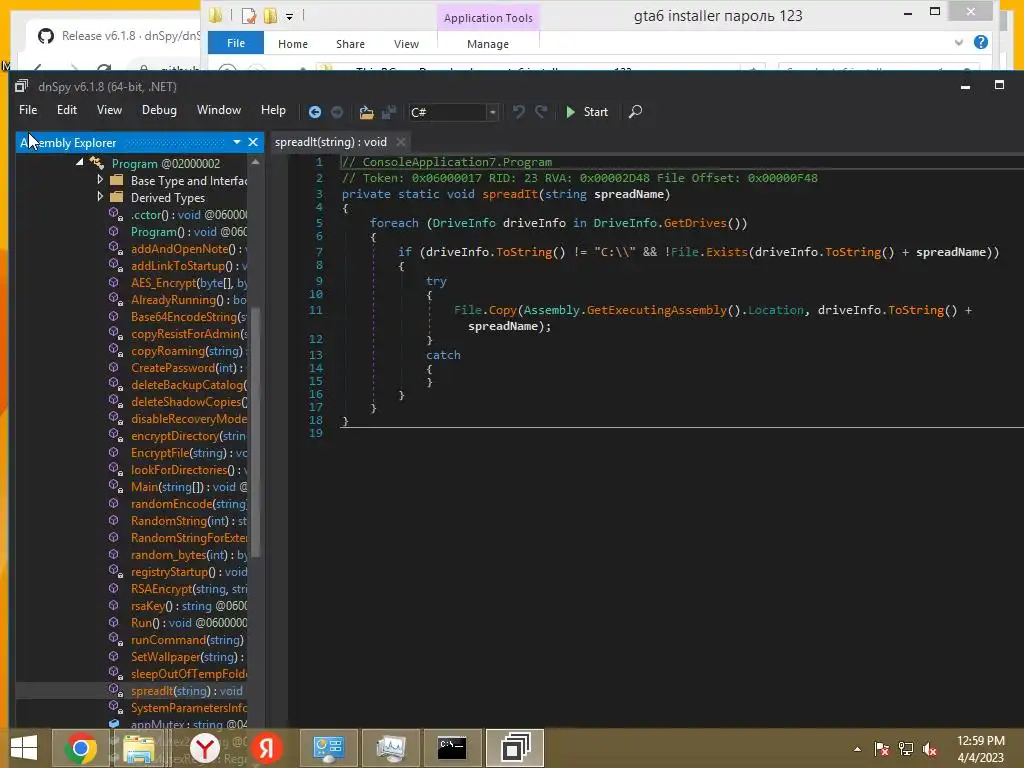Screen dimensions: 1024x768
Task: Open the dnSpy Help menu
Action: tap(273, 110)
